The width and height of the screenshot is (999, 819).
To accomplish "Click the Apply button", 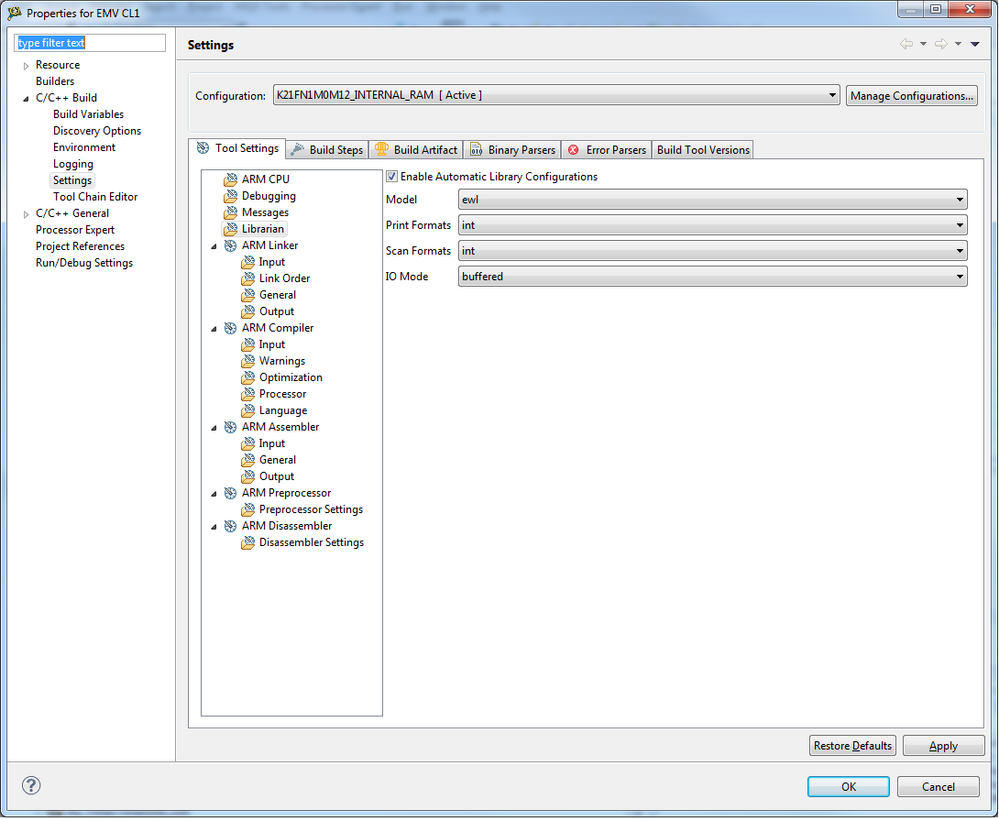I will point(943,746).
